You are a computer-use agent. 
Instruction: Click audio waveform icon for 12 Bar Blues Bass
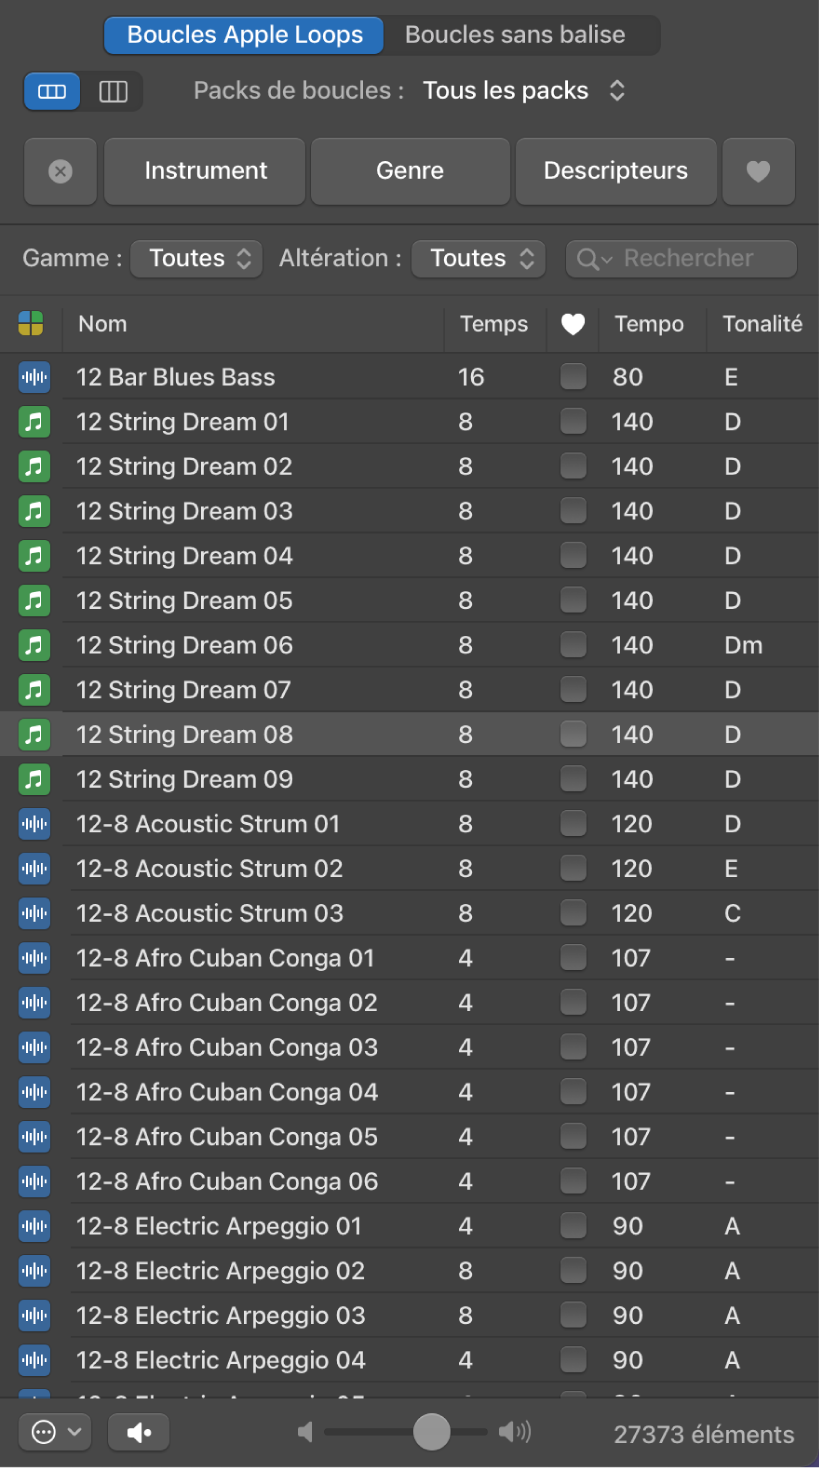pos(34,377)
